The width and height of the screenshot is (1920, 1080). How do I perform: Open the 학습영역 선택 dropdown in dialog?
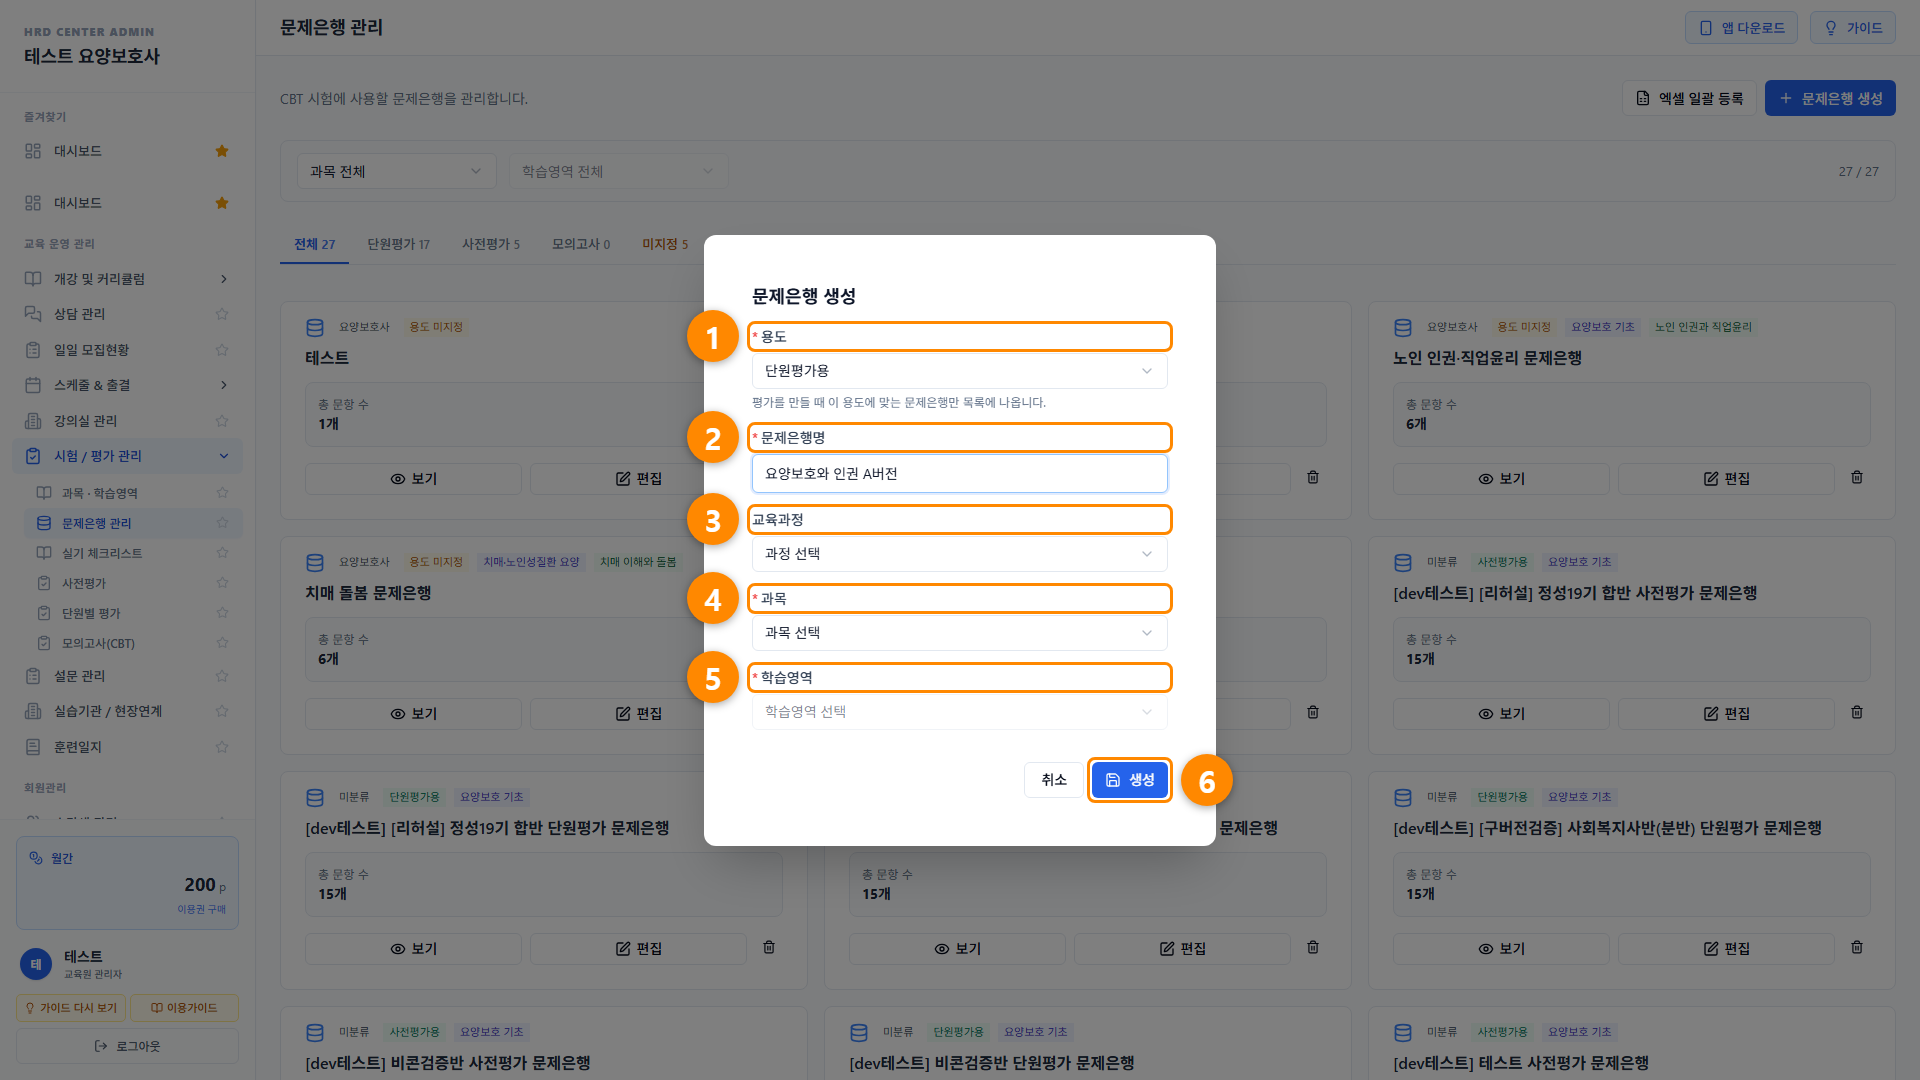coord(959,712)
